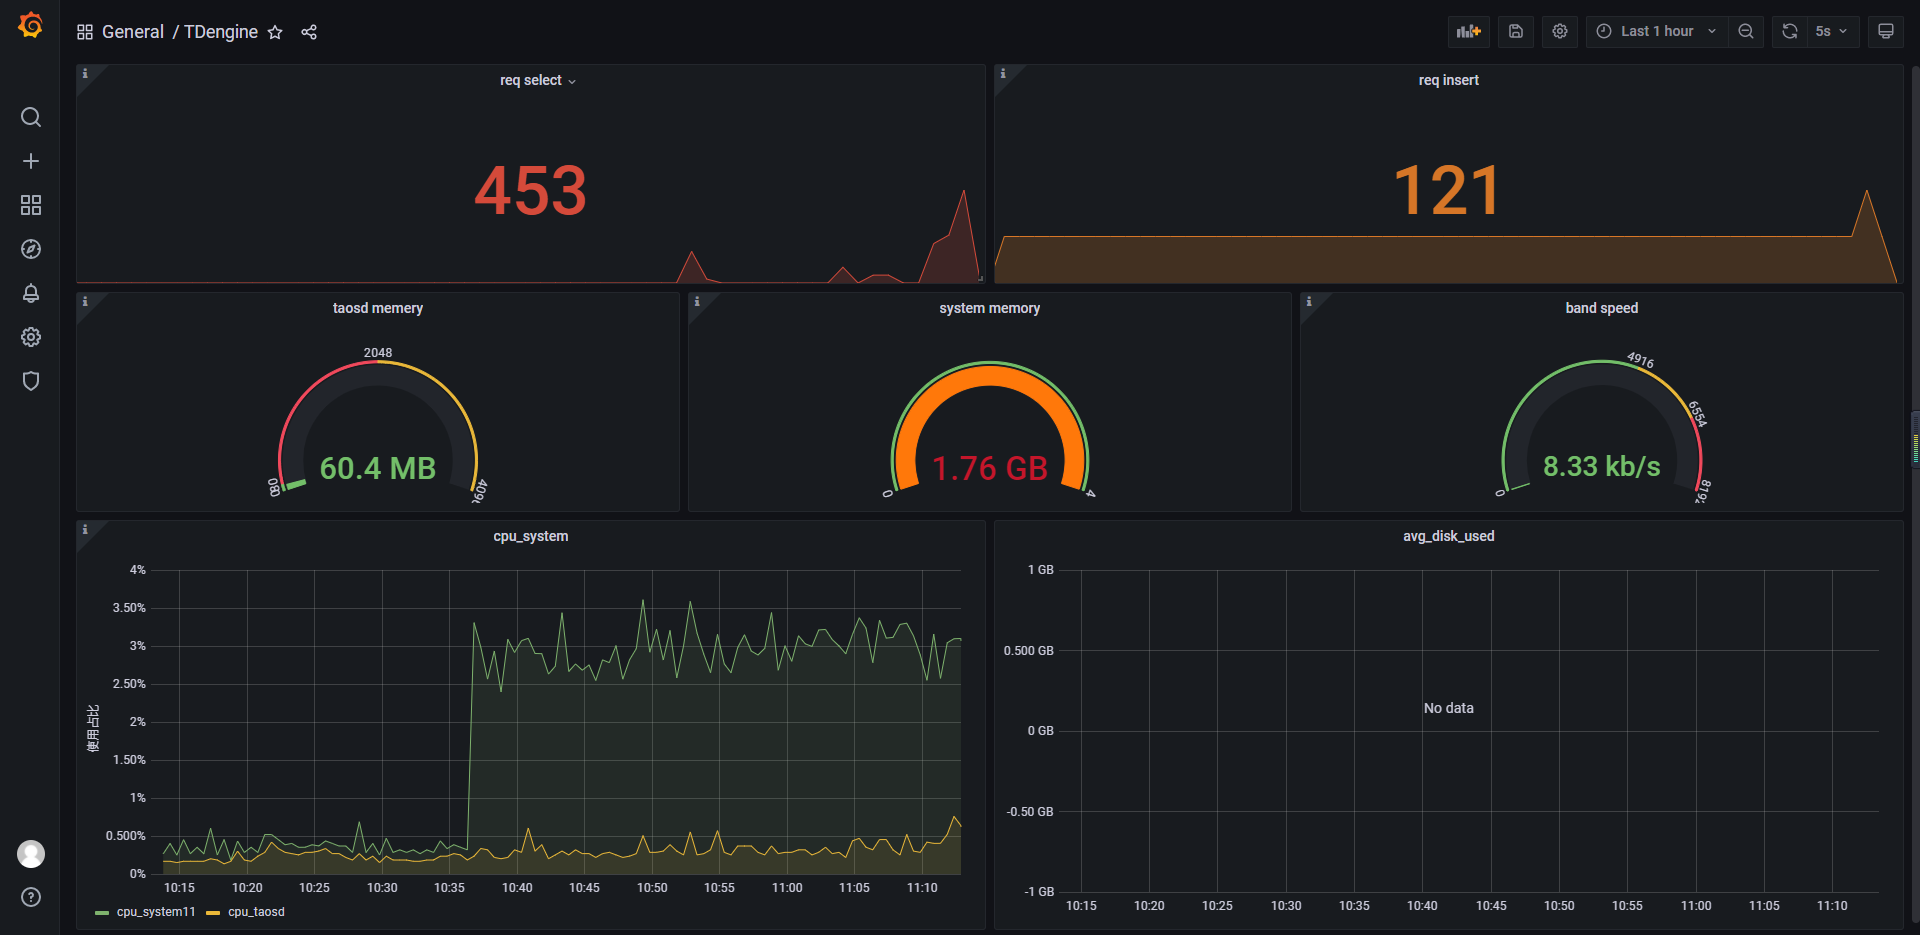Open dashboard settings gear in top bar
The image size is (1920, 935).
[x=1560, y=31]
